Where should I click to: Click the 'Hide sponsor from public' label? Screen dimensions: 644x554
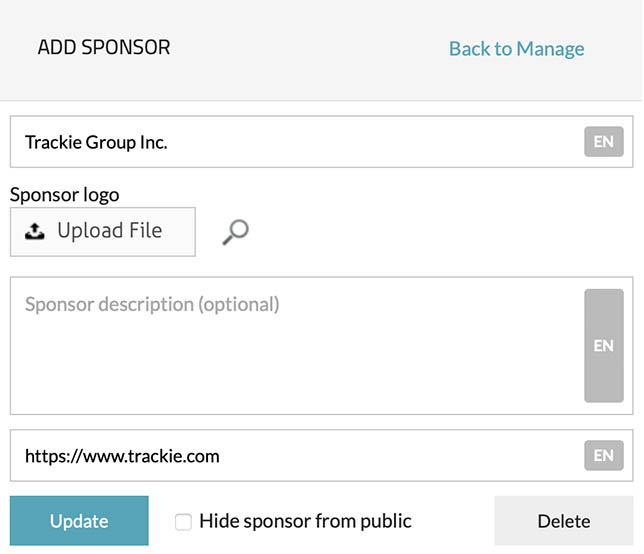305,521
